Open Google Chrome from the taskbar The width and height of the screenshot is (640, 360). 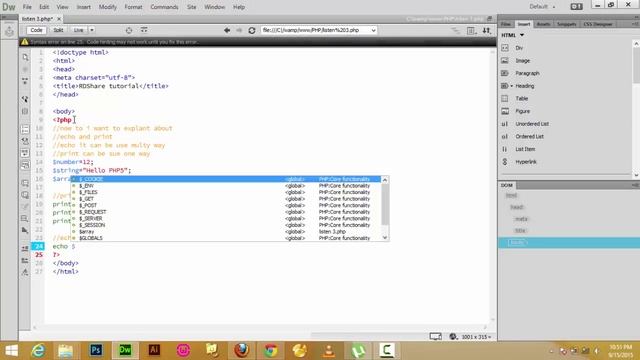[270, 350]
